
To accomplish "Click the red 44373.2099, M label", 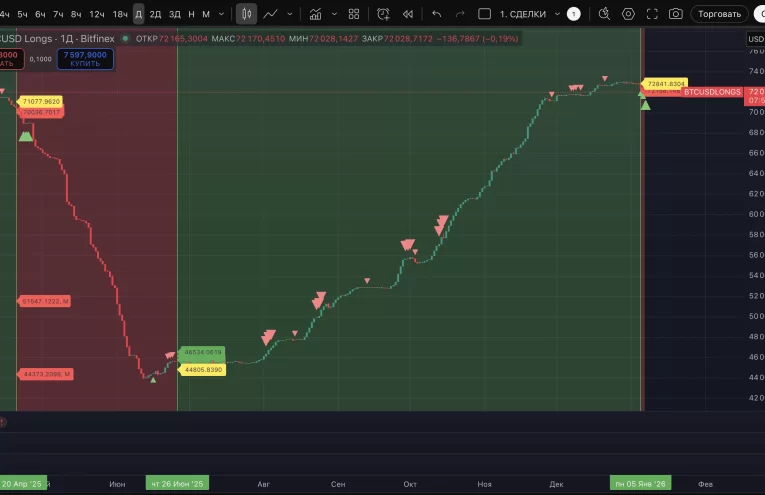I will pyautogui.click(x=45, y=374).
